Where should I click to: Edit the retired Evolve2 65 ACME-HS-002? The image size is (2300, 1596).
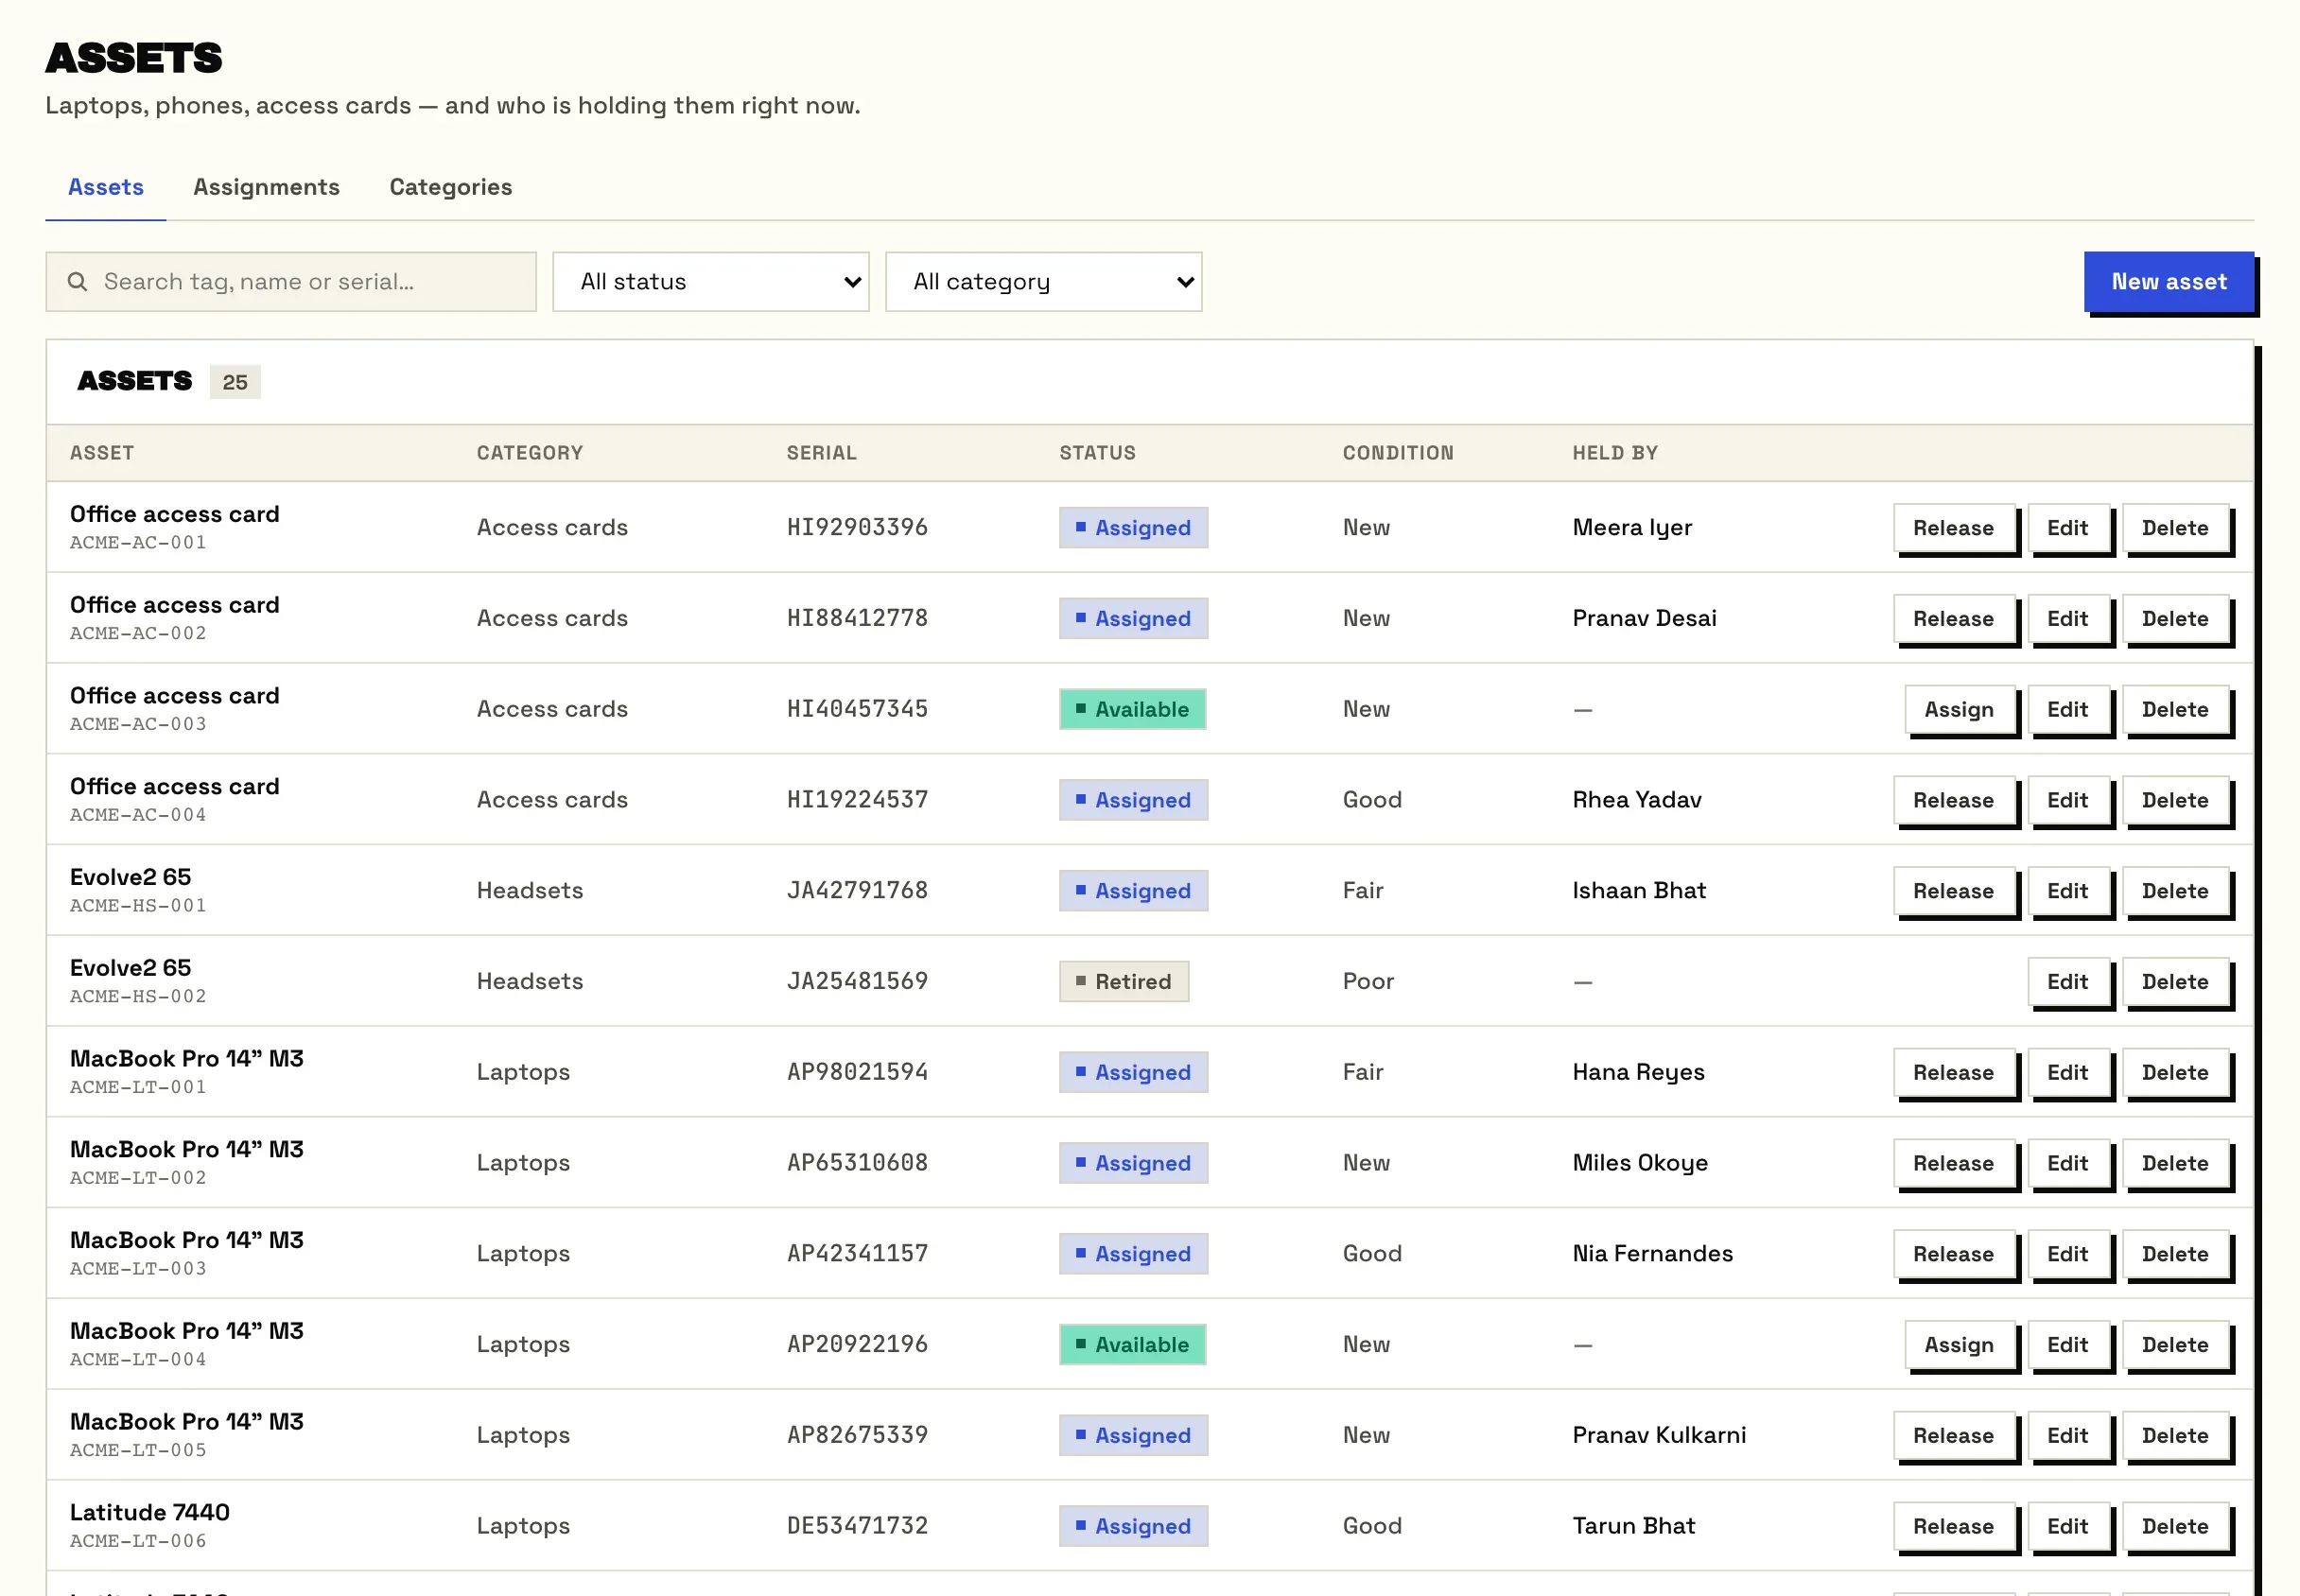click(x=2067, y=982)
